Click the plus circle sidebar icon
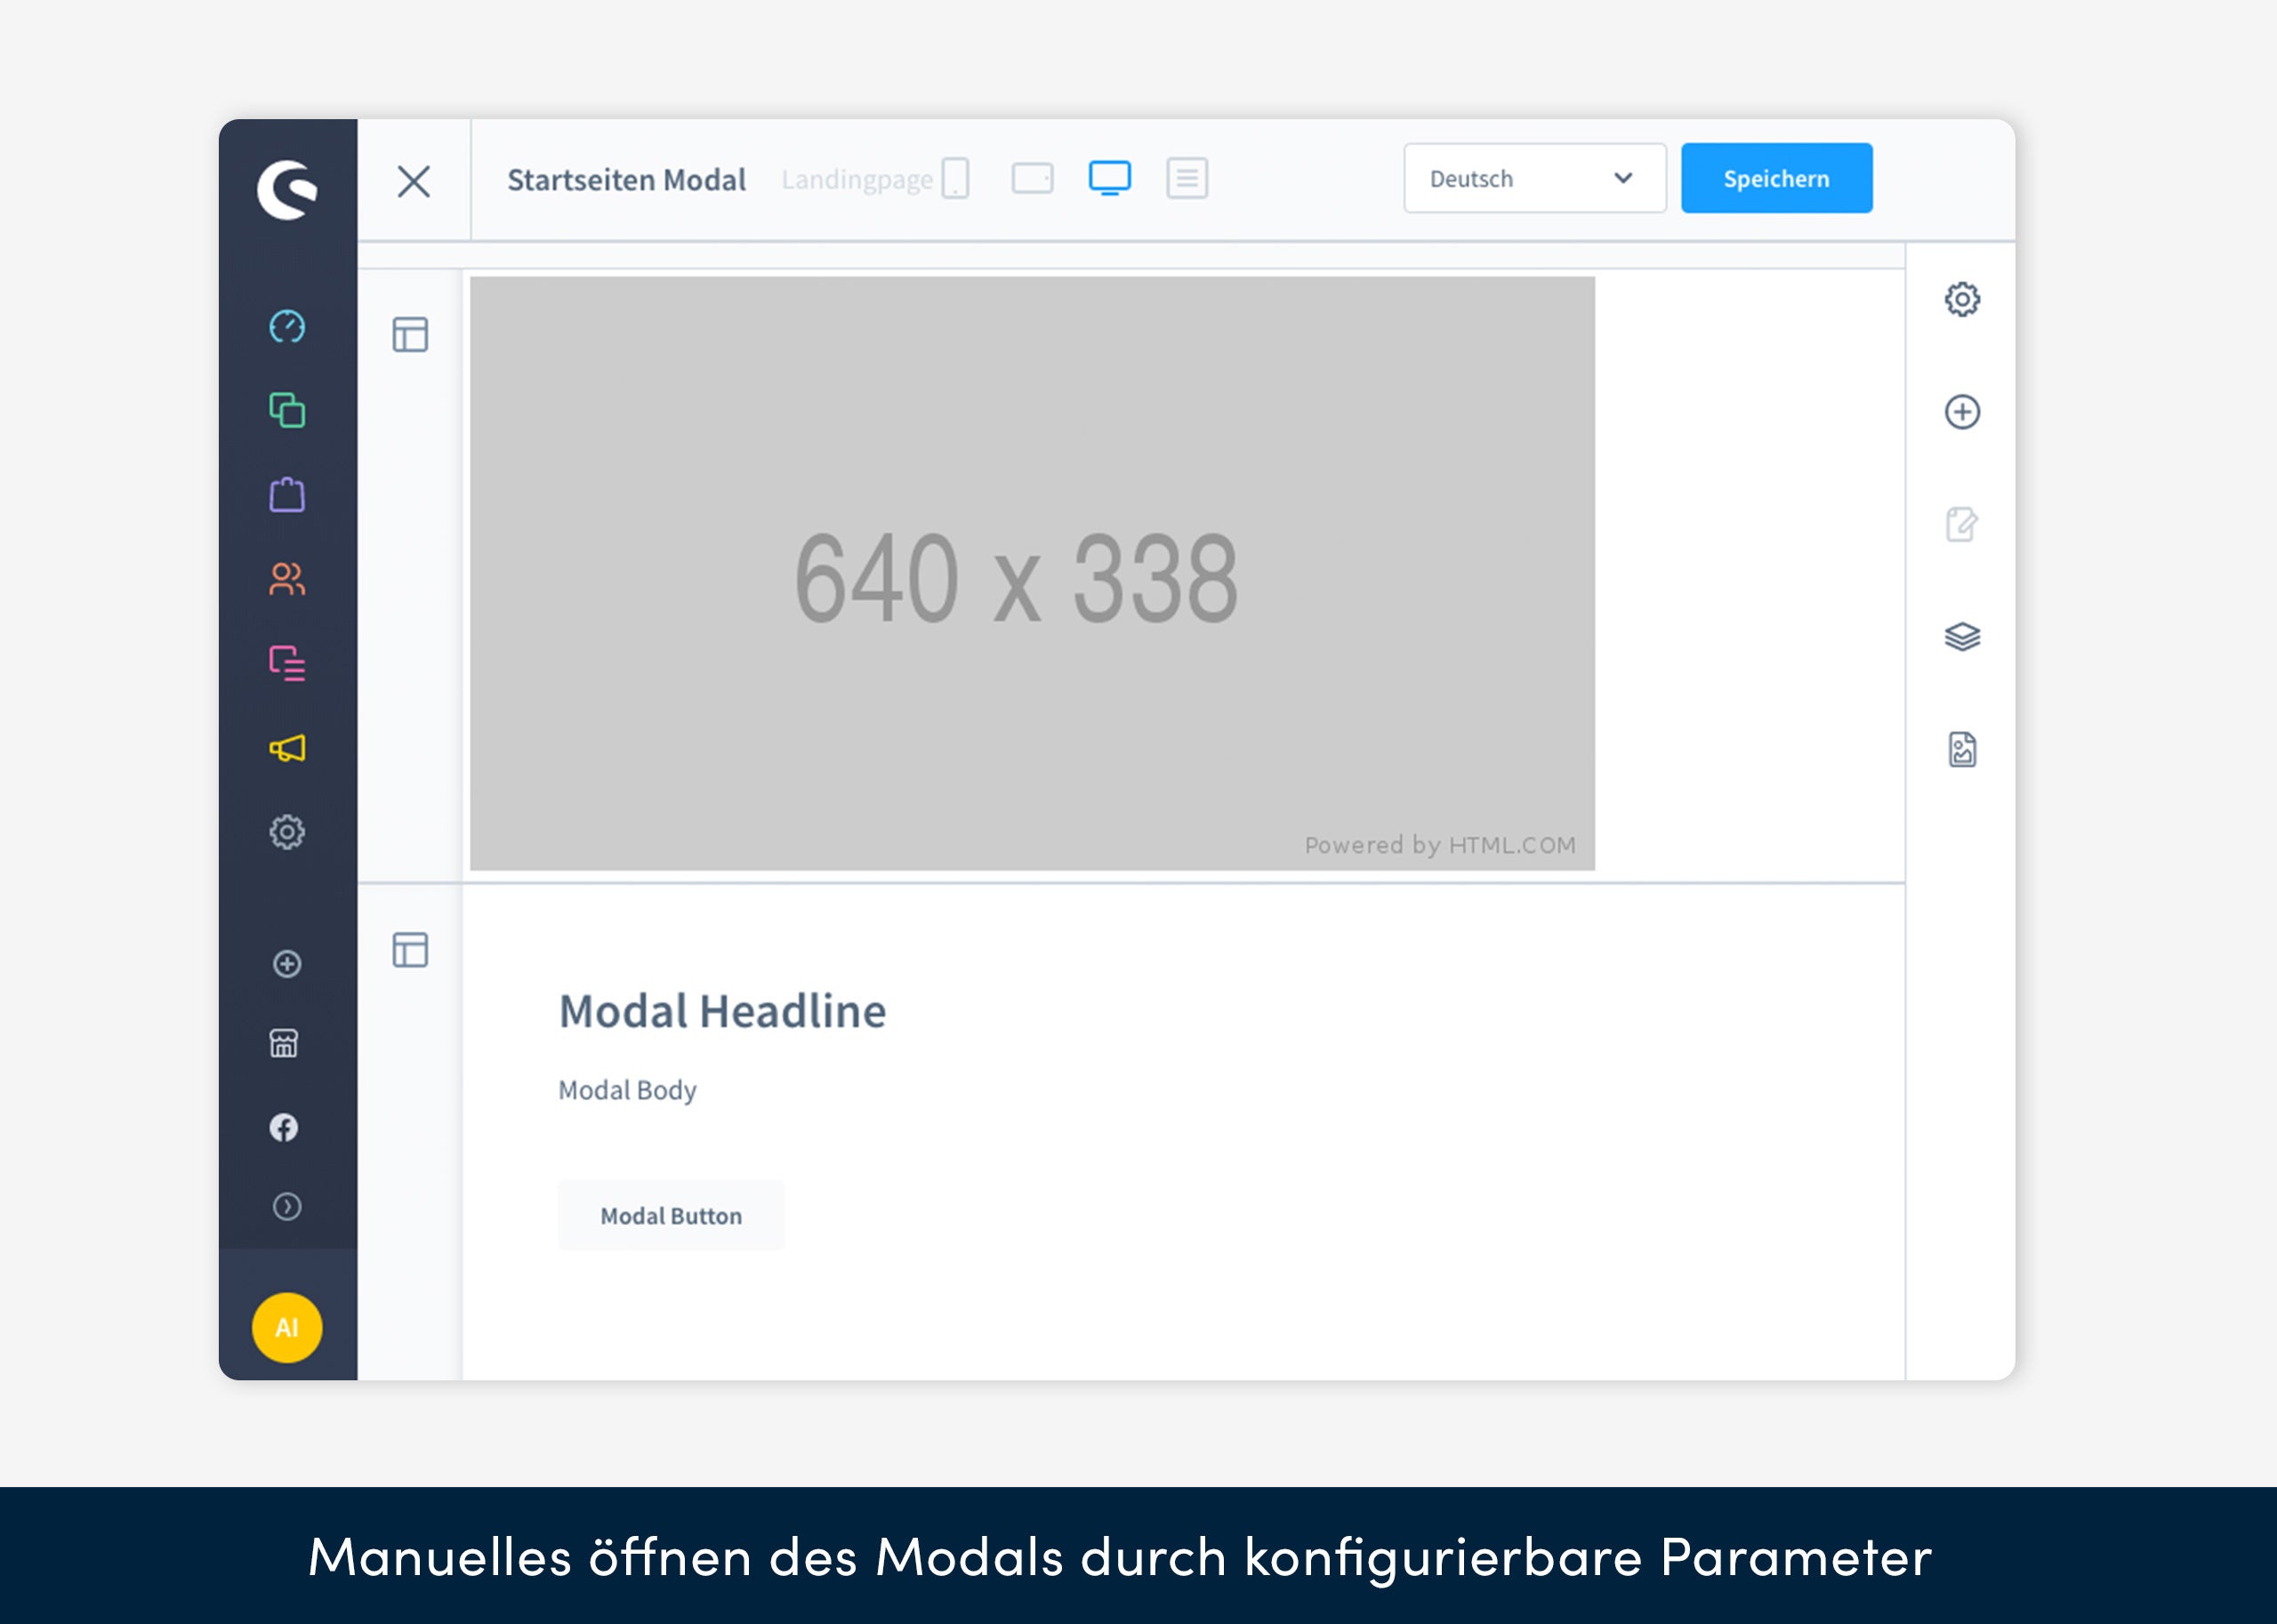Viewport: 2277px width, 1624px height. coord(287,963)
